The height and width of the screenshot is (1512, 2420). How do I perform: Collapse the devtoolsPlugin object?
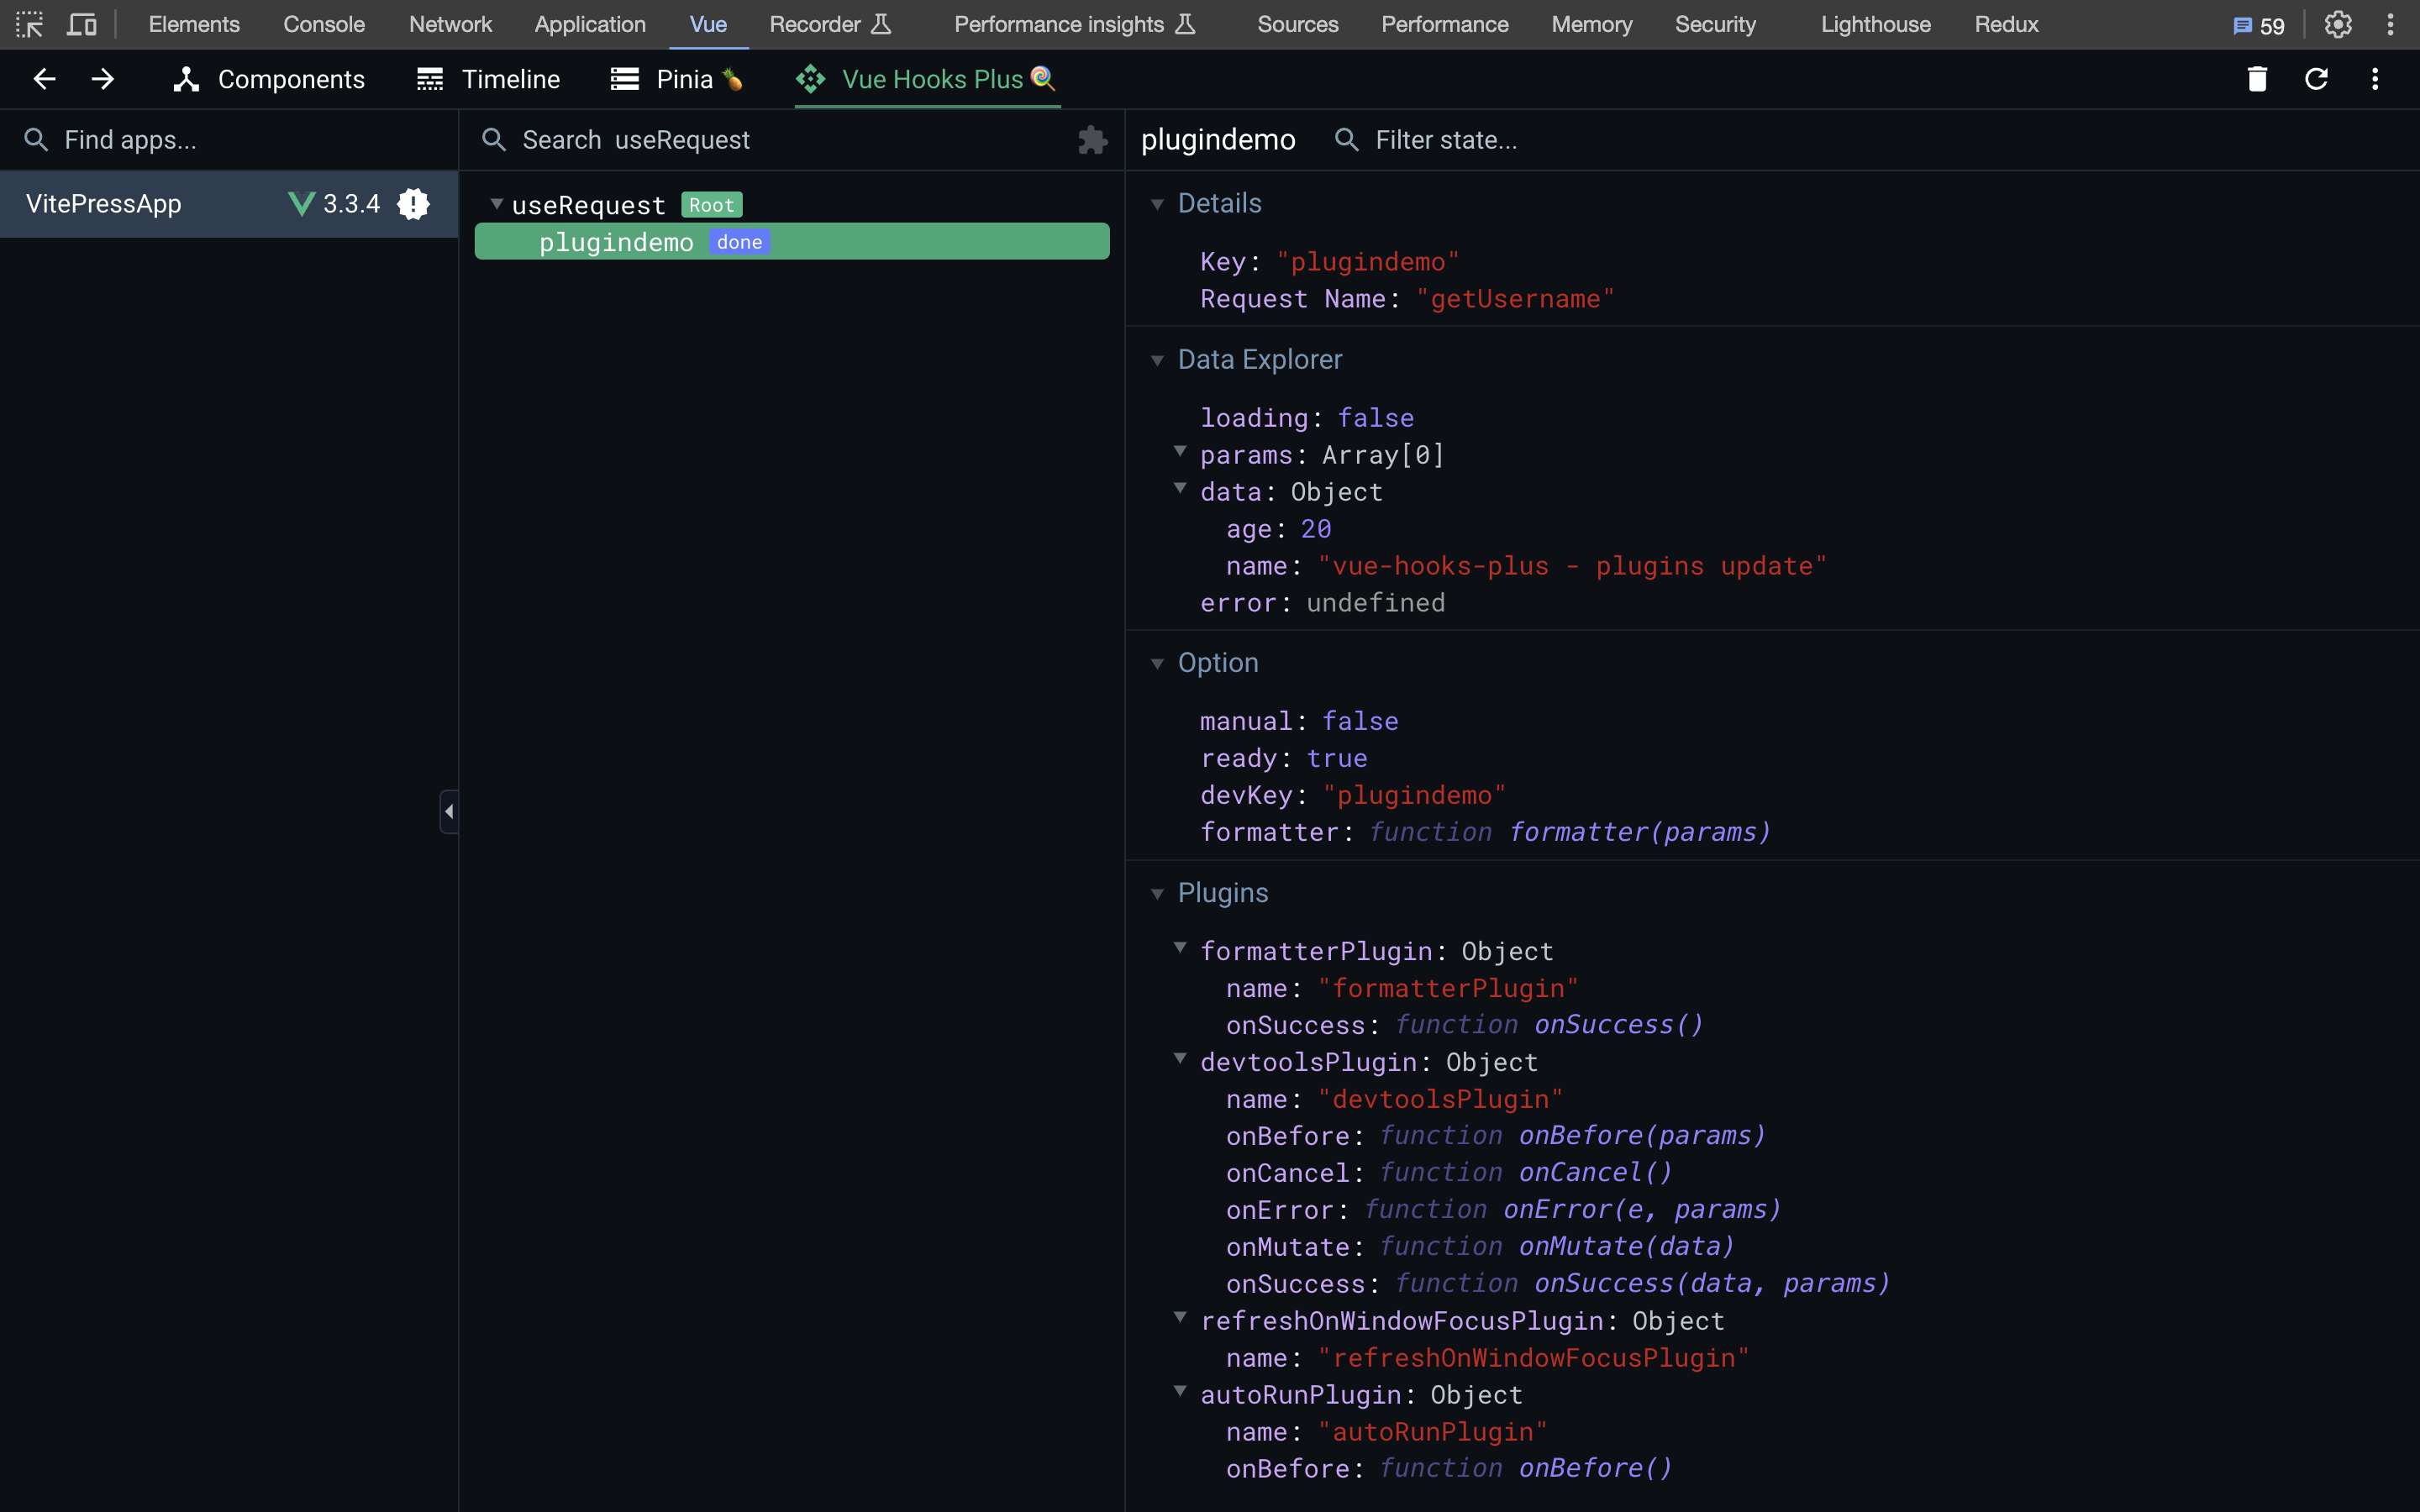[x=1180, y=1058]
